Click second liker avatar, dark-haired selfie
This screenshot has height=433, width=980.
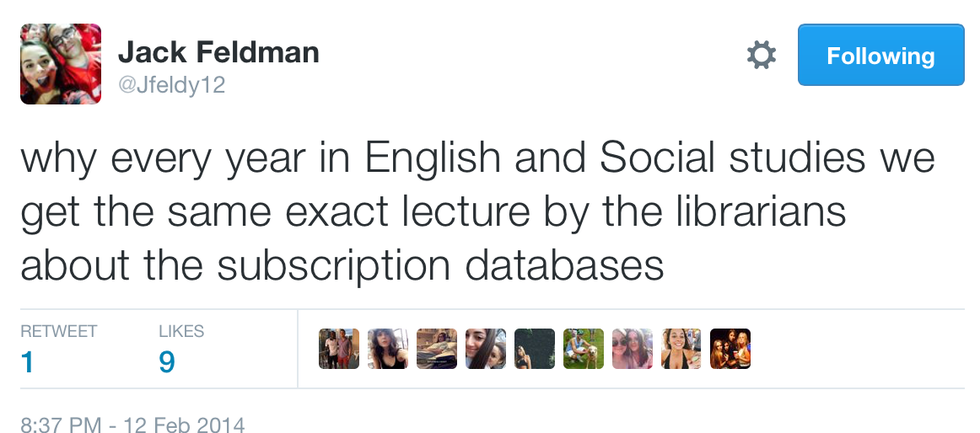click(x=388, y=349)
